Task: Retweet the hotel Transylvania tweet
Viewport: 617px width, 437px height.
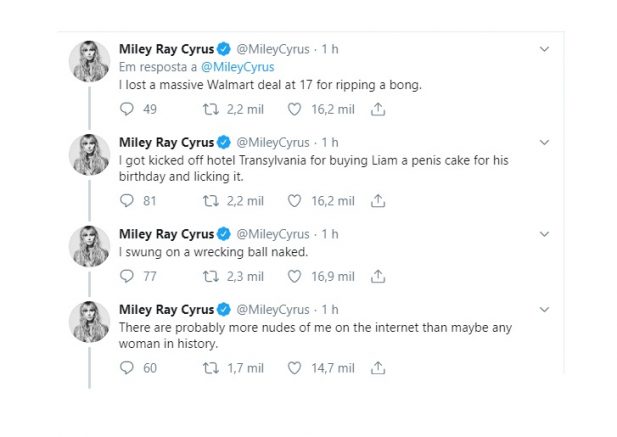Action: click(x=211, y=201)
